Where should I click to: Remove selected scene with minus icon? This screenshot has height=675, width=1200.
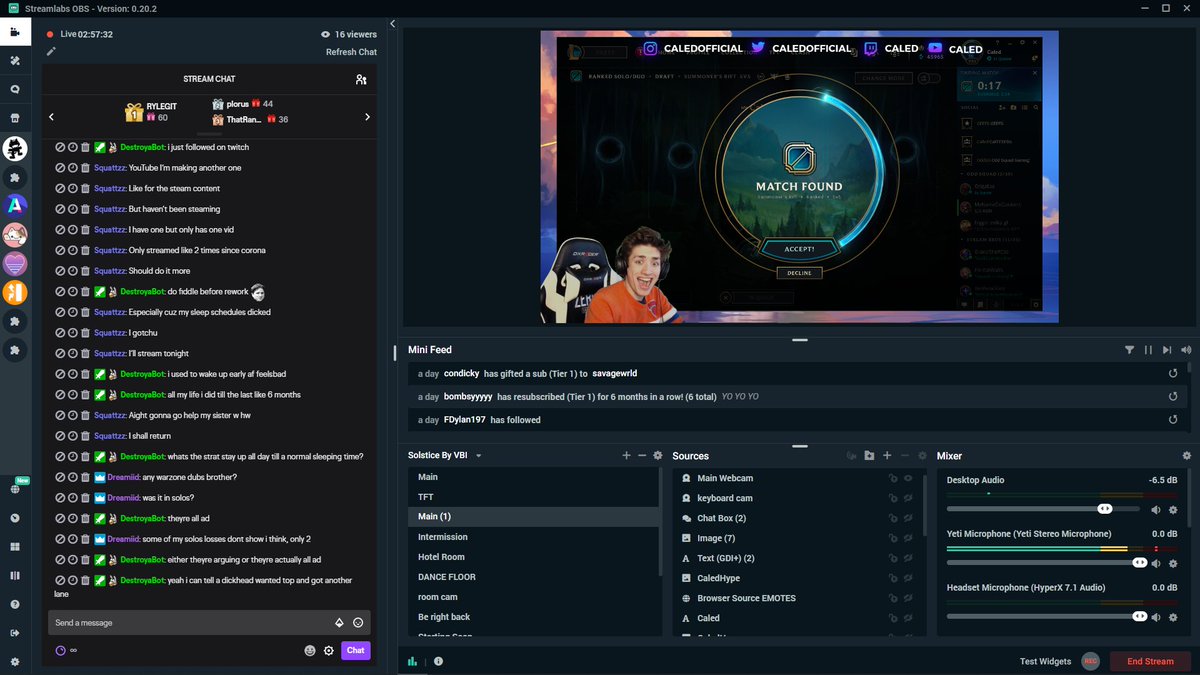(642, 456)
